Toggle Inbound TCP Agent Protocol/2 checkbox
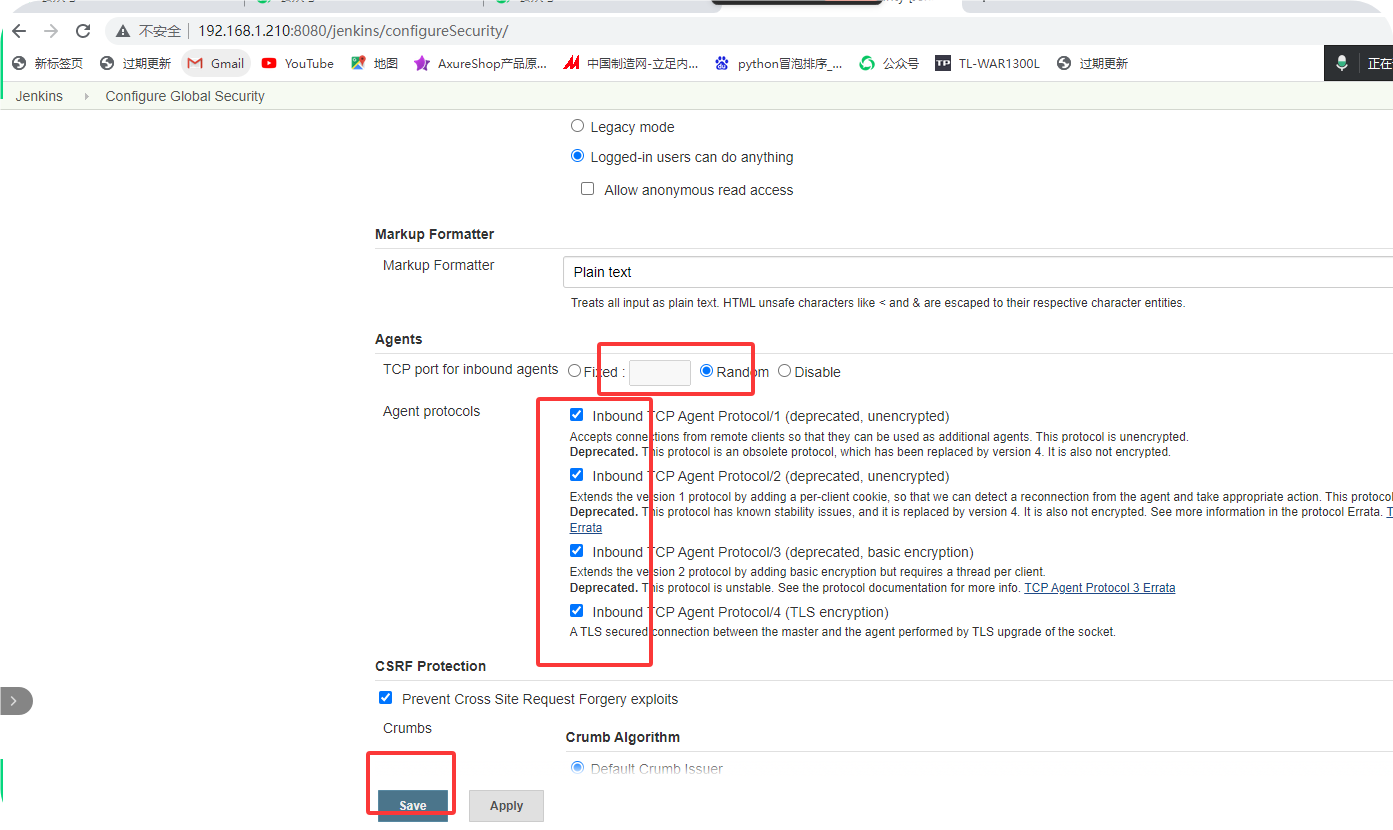Viewport: 1393px width, 830px height. click(576, 475)
